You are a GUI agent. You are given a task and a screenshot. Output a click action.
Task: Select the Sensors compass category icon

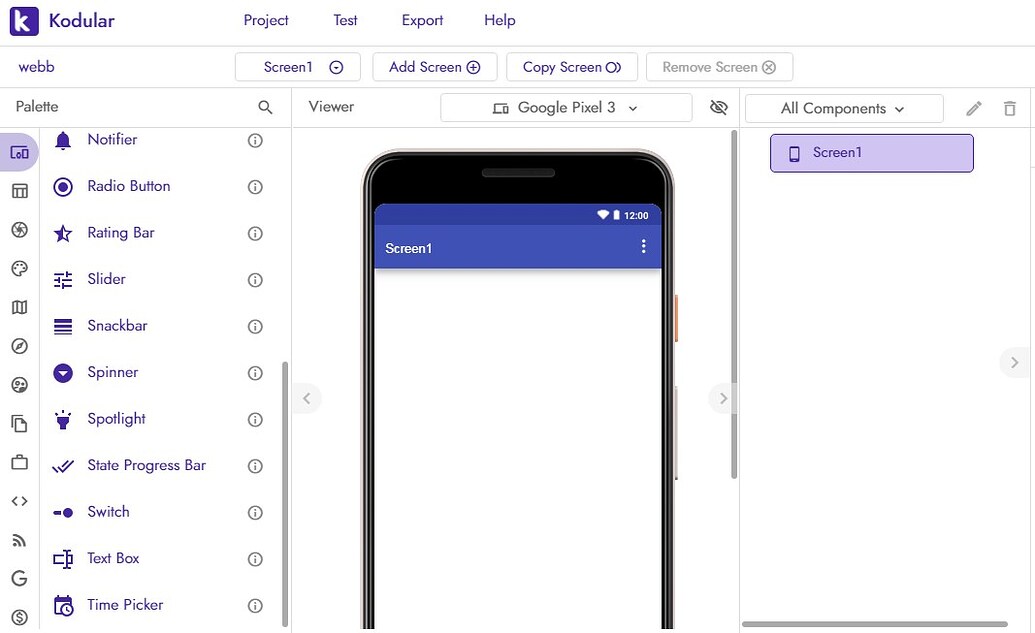(20, 346)
